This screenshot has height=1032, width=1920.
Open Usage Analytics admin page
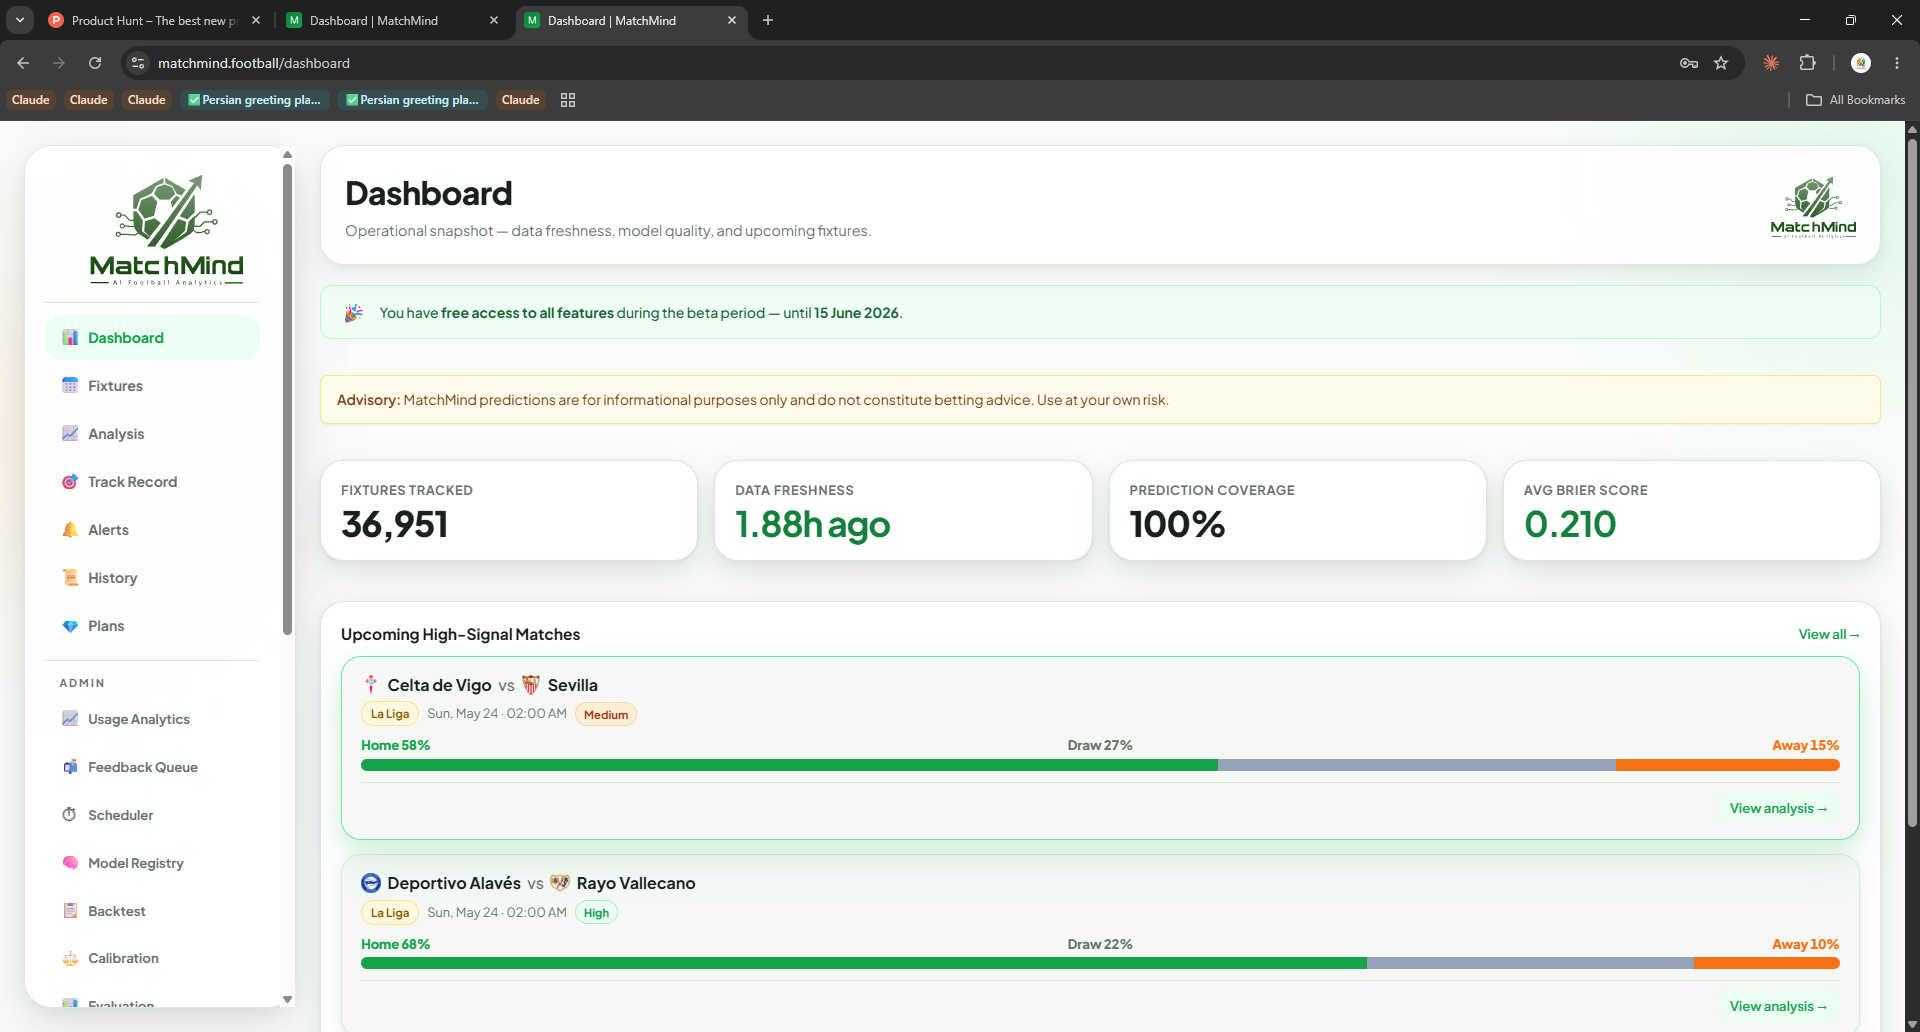[152, 719]
